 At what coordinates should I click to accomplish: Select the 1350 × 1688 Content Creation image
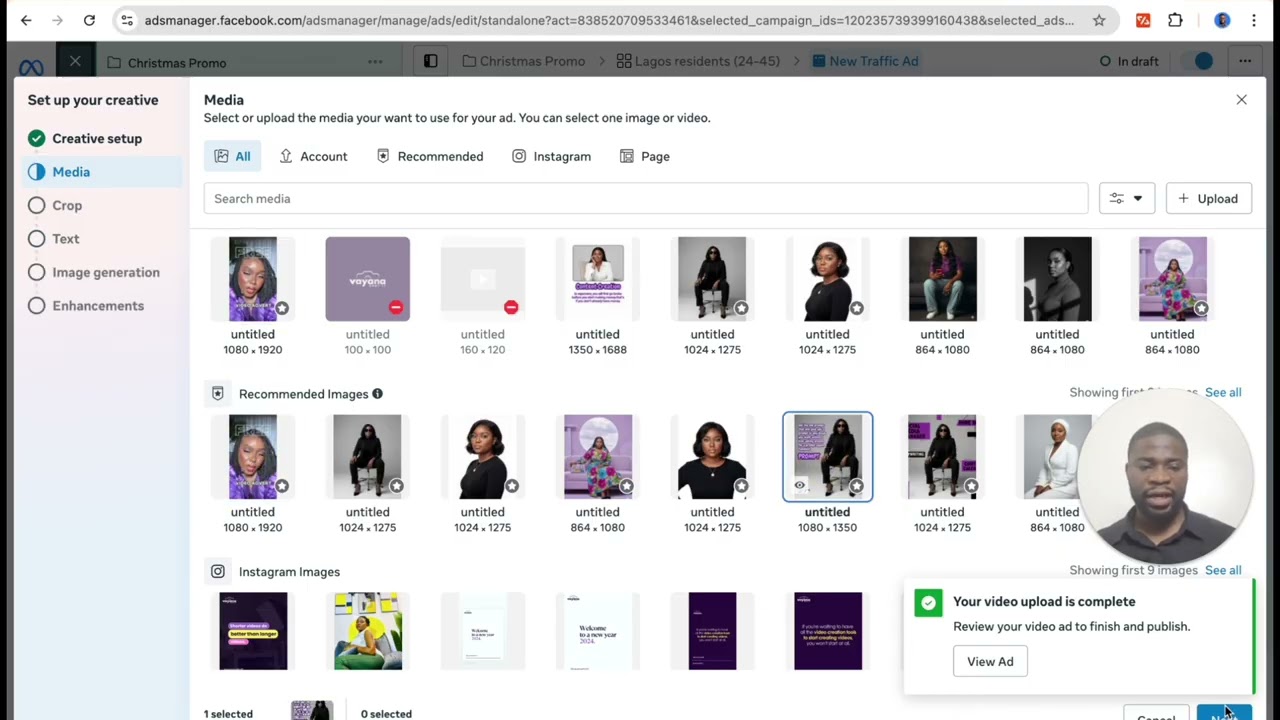(597, 279)
